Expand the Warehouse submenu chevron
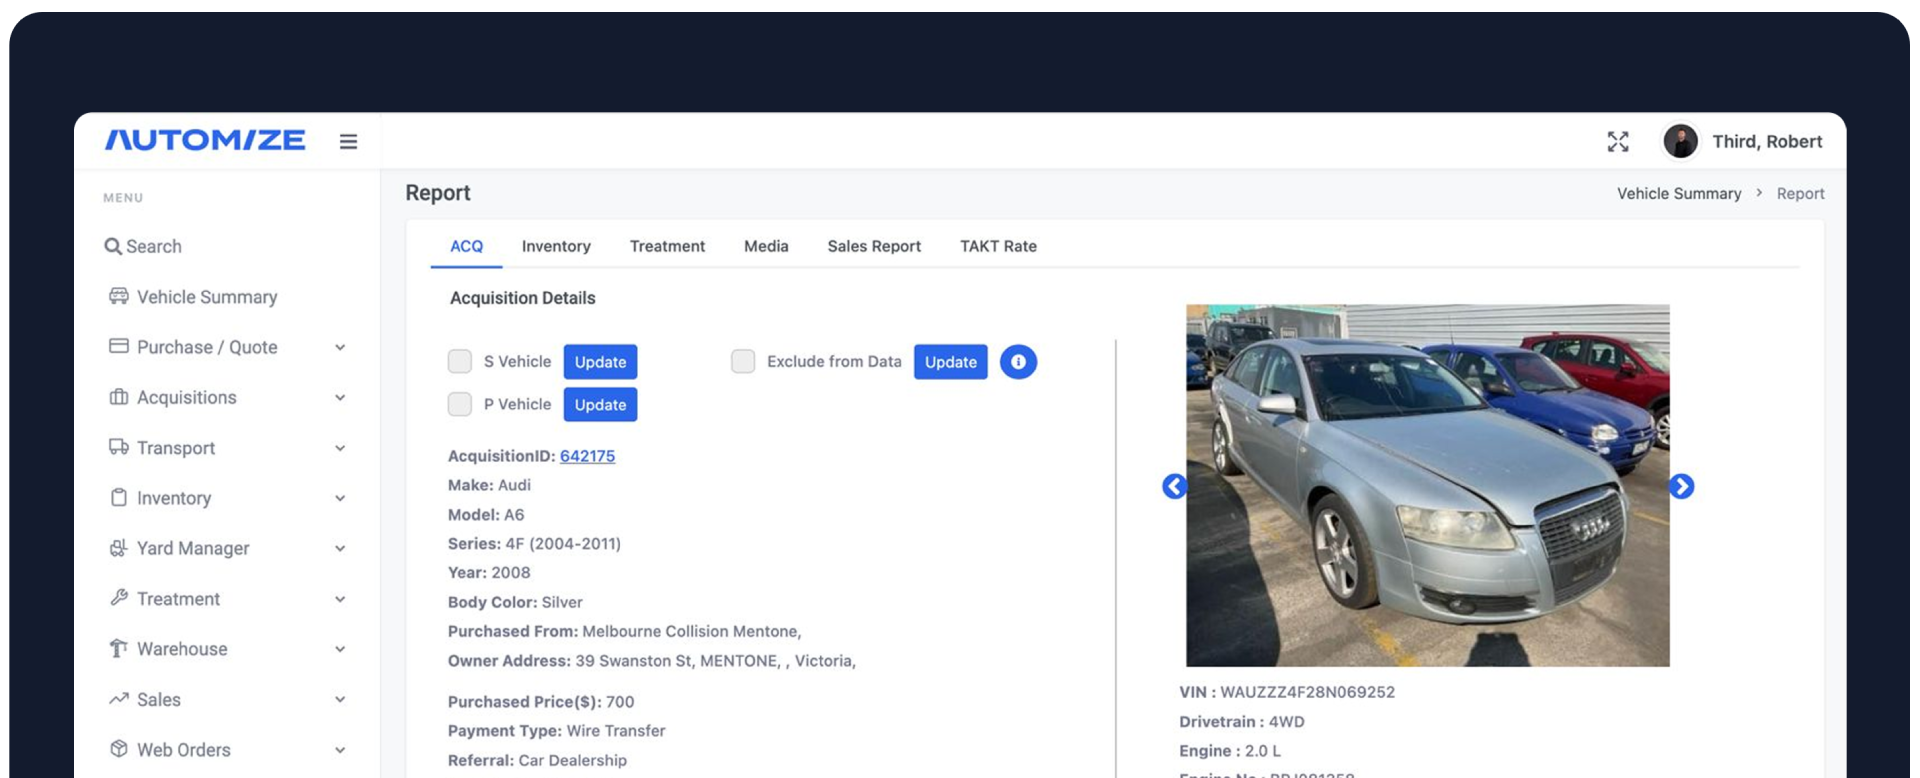The height and width of the screenshot is (778, 1920). coord(340,649)
